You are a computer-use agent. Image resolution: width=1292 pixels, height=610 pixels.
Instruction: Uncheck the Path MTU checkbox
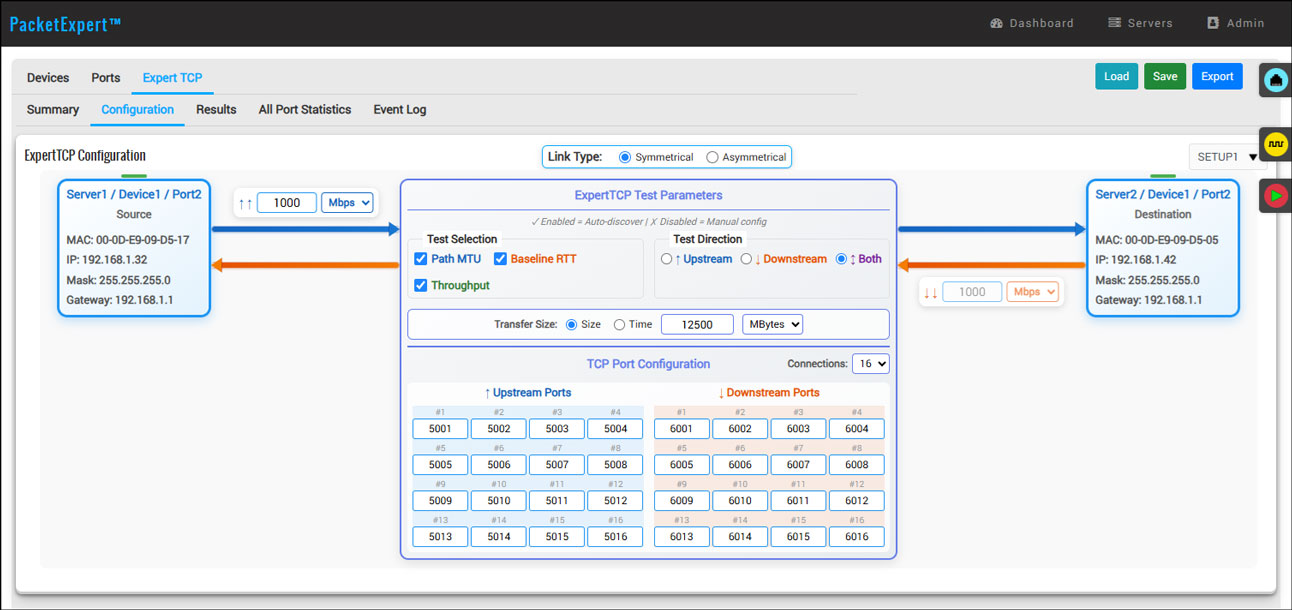point(421,259)
